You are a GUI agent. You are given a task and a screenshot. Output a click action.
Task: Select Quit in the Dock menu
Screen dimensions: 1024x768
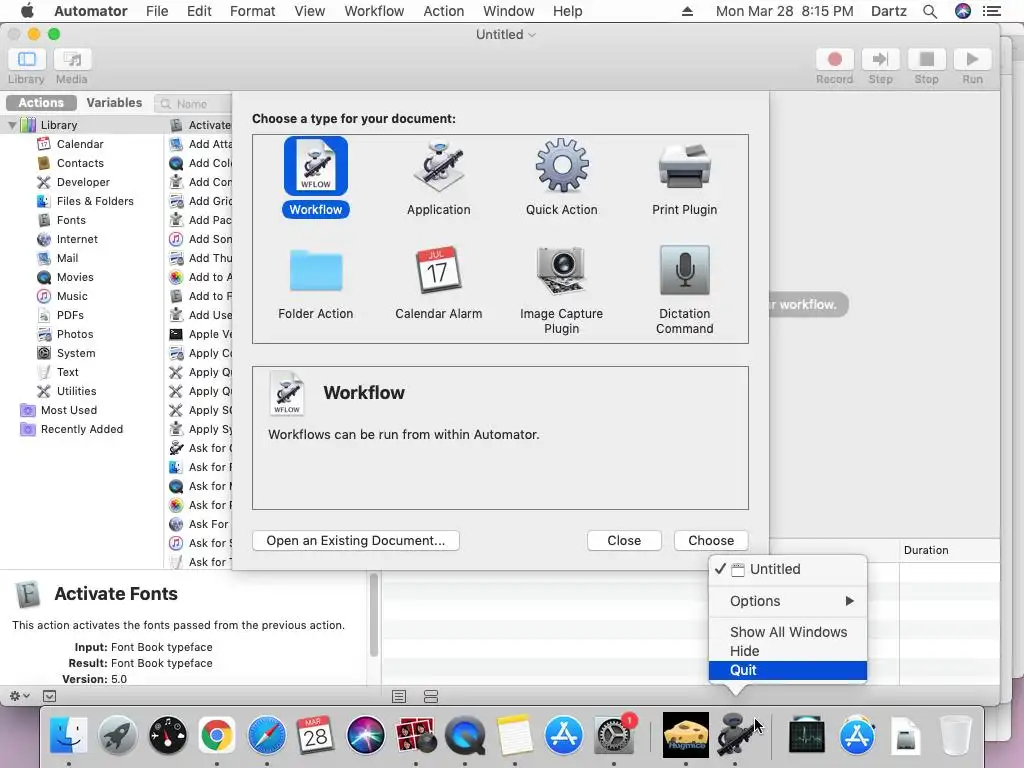pyautogui.click(x=788, y=670)
